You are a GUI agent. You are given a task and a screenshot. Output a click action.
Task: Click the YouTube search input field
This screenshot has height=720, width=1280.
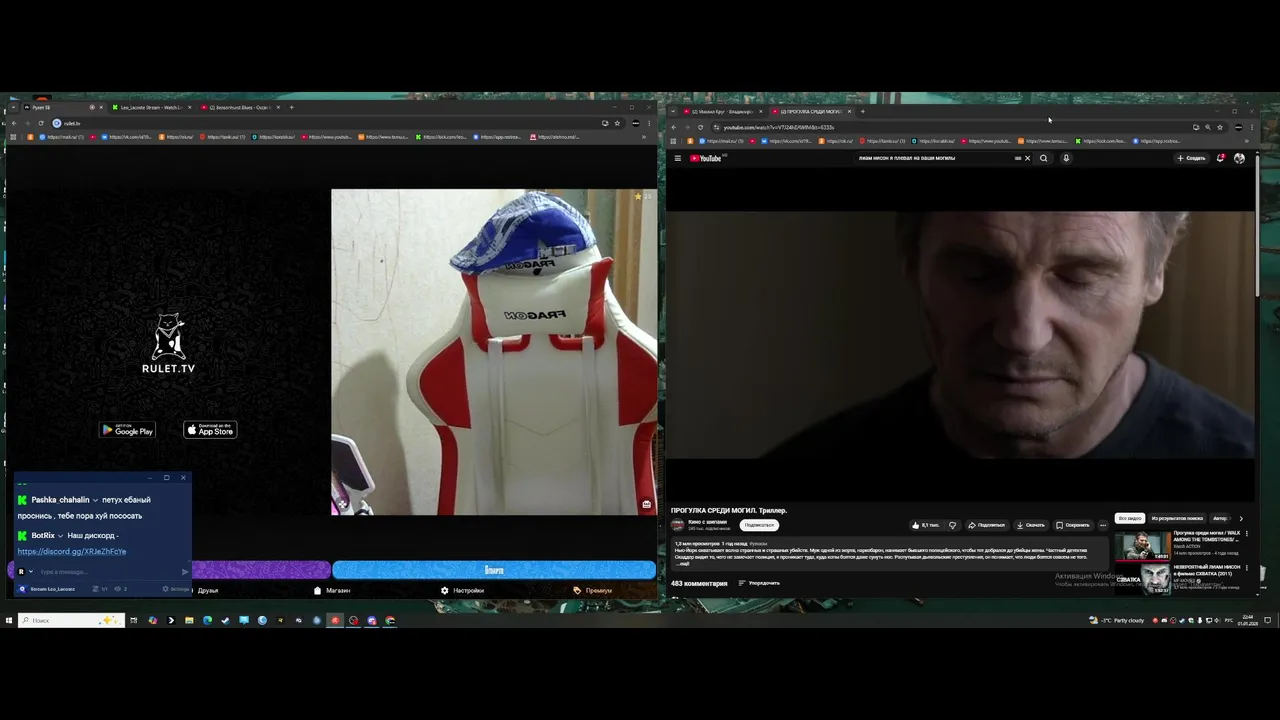[x=935, y=158]
